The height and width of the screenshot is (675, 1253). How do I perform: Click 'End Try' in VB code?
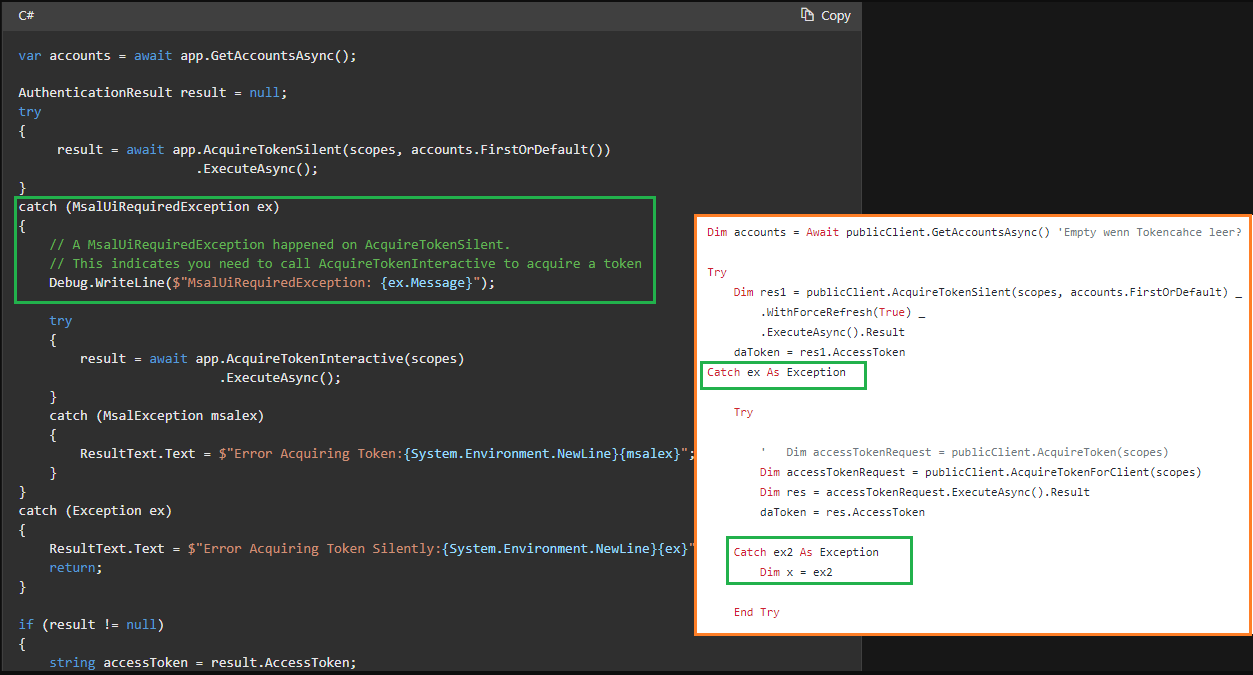point(756,612)
